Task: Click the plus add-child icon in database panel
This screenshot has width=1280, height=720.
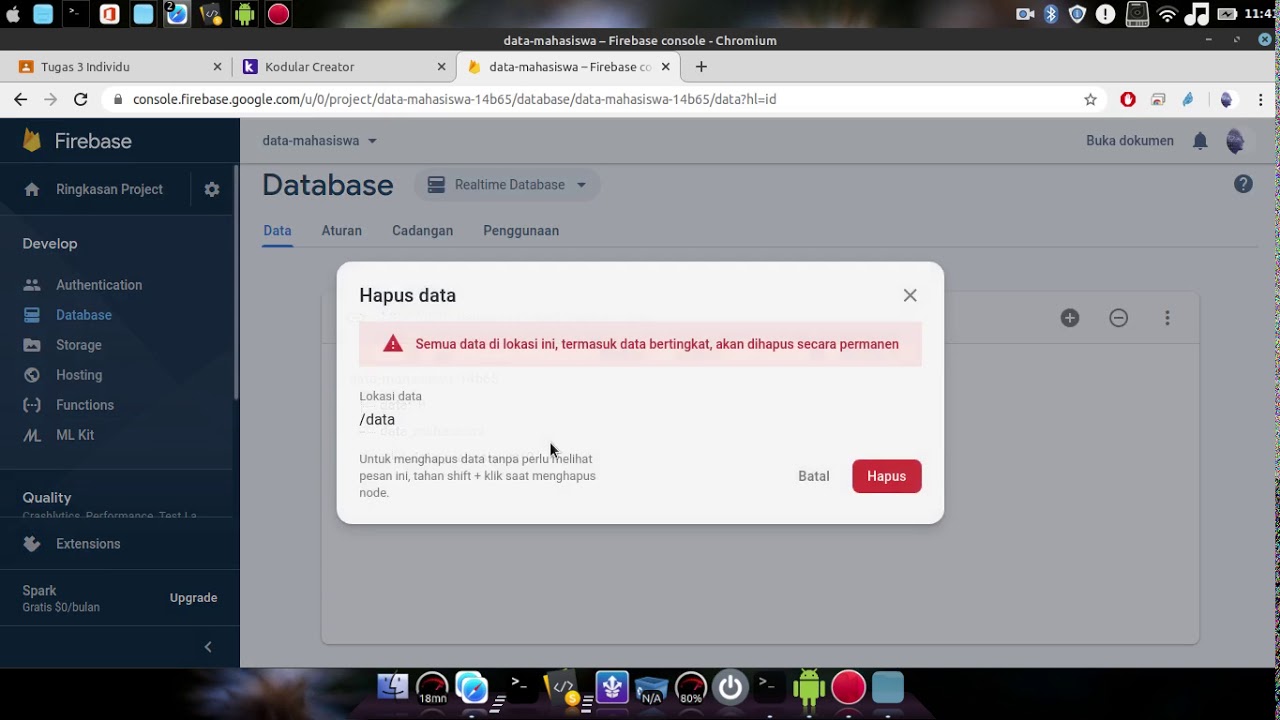Action: click(x=1070, y=318)
